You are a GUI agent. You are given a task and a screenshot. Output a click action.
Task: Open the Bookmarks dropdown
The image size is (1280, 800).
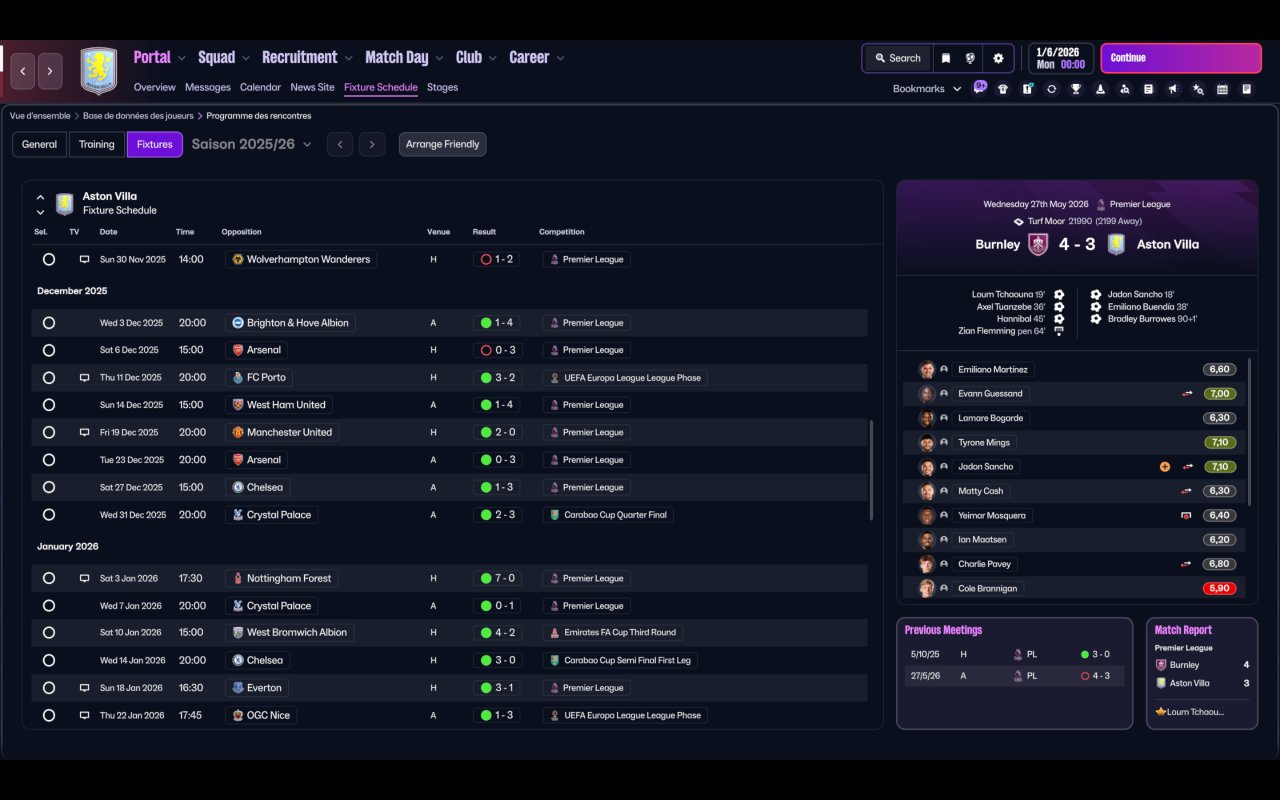(x=927, y=89)
